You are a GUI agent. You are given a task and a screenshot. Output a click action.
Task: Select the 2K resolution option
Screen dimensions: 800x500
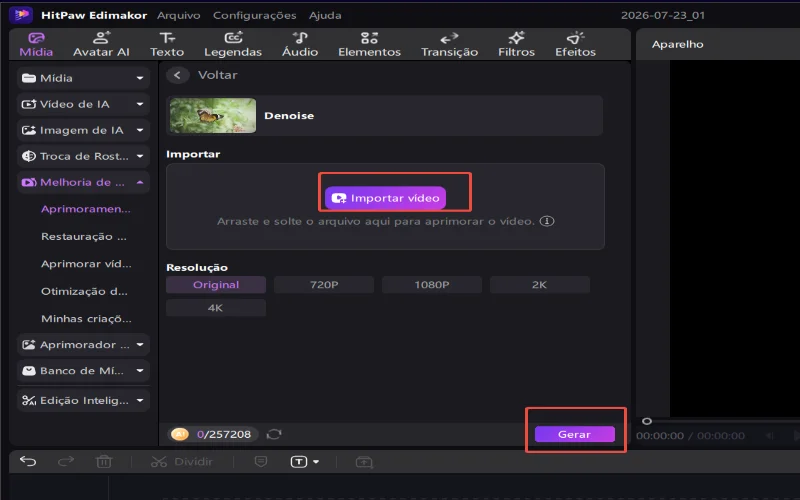(540, 285)
